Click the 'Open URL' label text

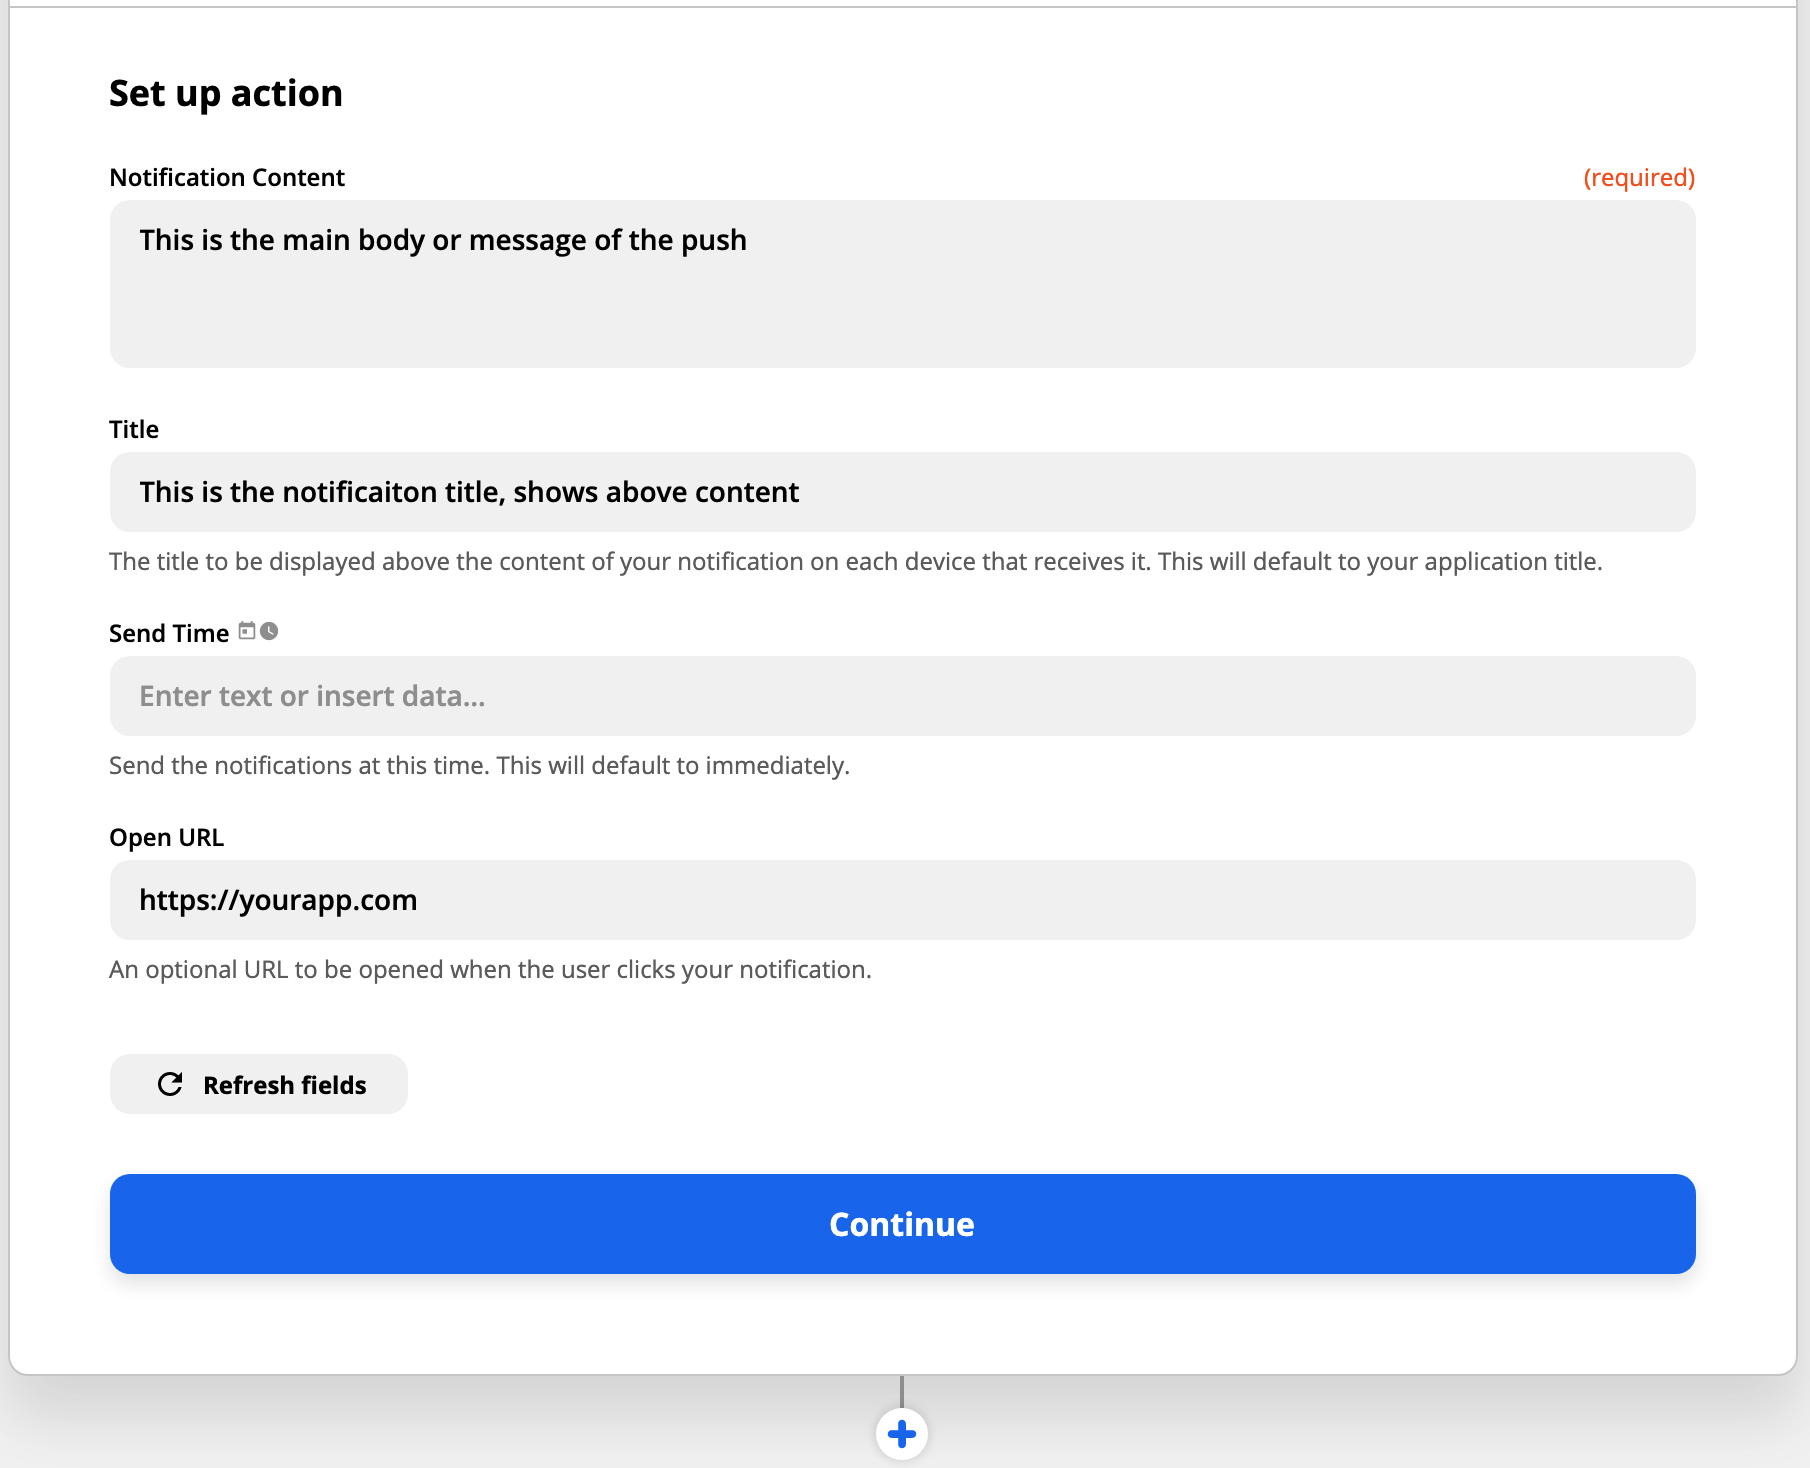(x=166, y=838)
